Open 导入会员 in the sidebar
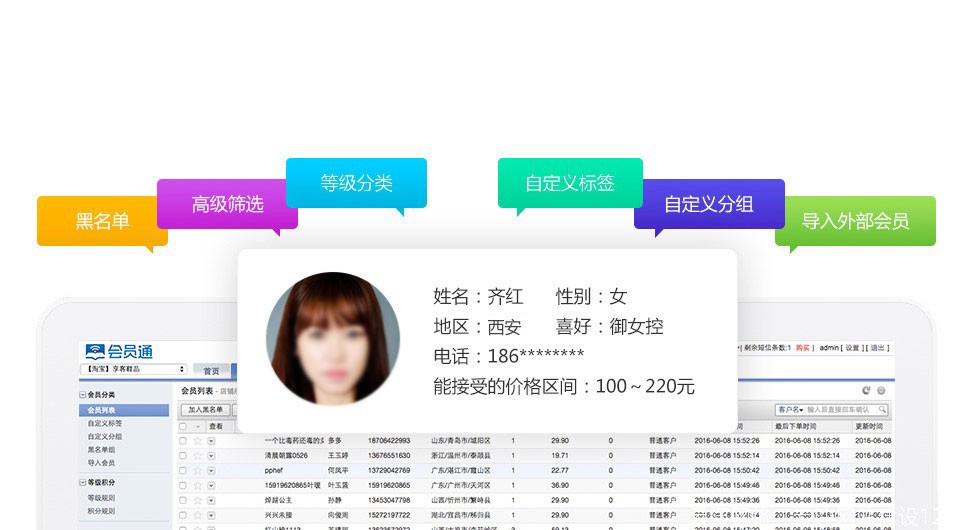The width and height of the screenshot is (967, 530). click(x=101, y=463)
